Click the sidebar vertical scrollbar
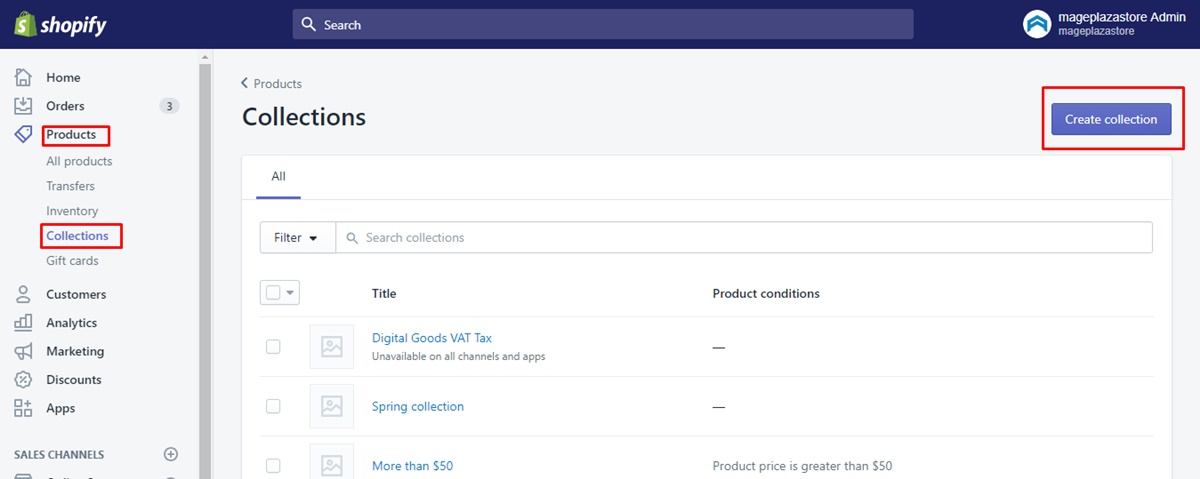This screenshot has height=479, width=1200. 205,270
